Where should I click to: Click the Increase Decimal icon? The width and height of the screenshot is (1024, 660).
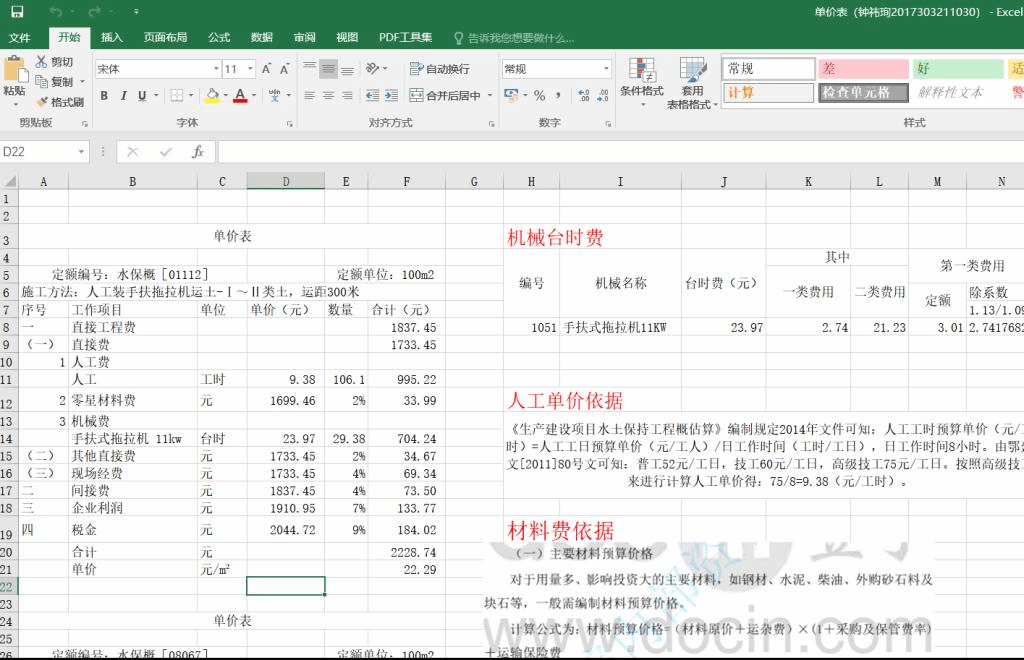pyautogui.click(x=583, y=95)
